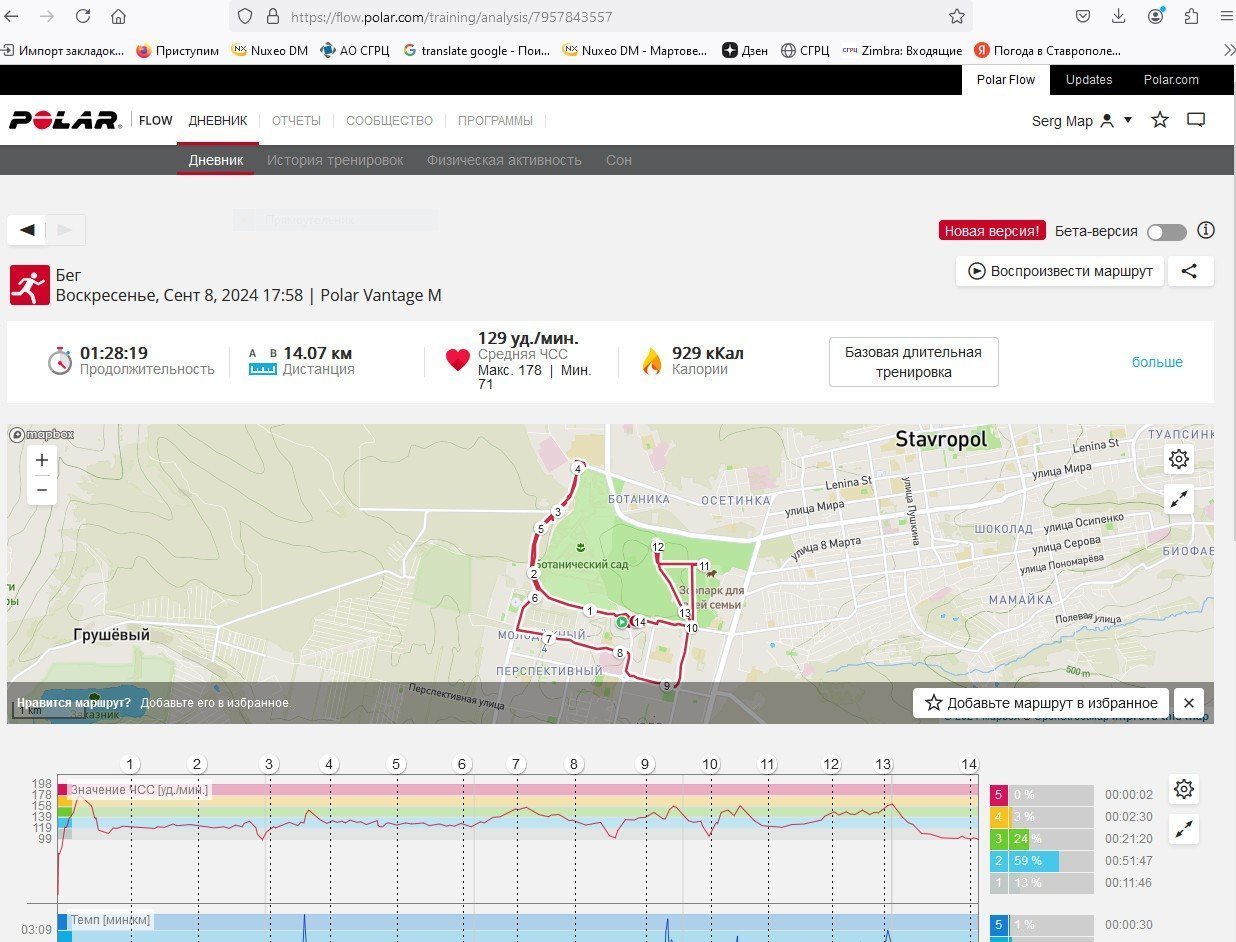This screenshot has height=942, width=1236.
Task: Click lap marker 14 above the heart rate graph
Action: pos(969,764)
